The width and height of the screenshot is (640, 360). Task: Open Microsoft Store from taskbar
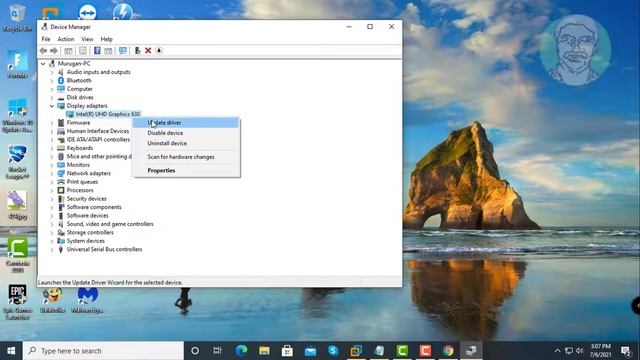[x=287, y=351]
